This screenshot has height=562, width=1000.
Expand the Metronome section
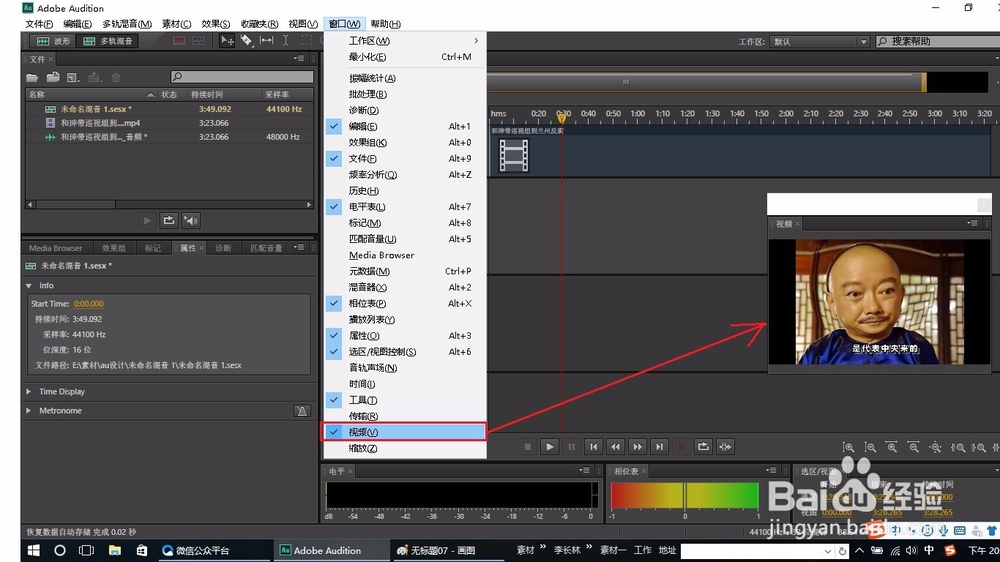(x=29, y=411)
